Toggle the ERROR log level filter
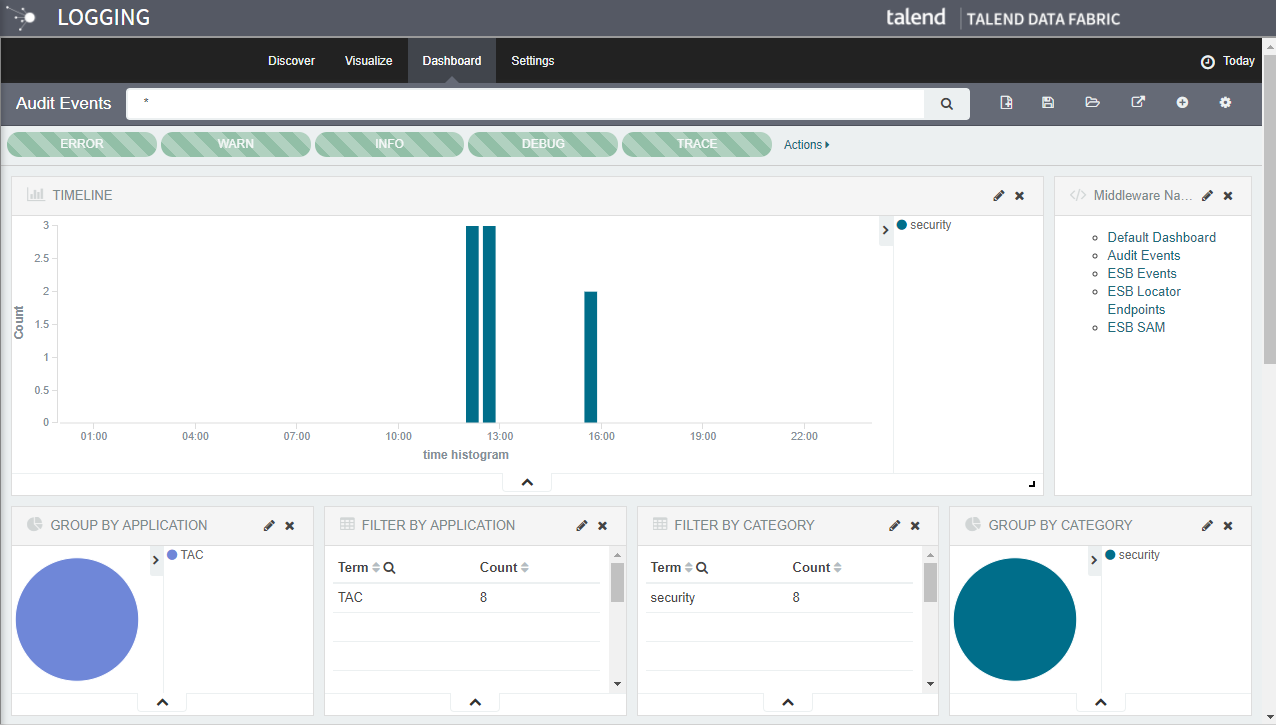The width and height of the screenshot is (1276, 725). pos(82,144)
